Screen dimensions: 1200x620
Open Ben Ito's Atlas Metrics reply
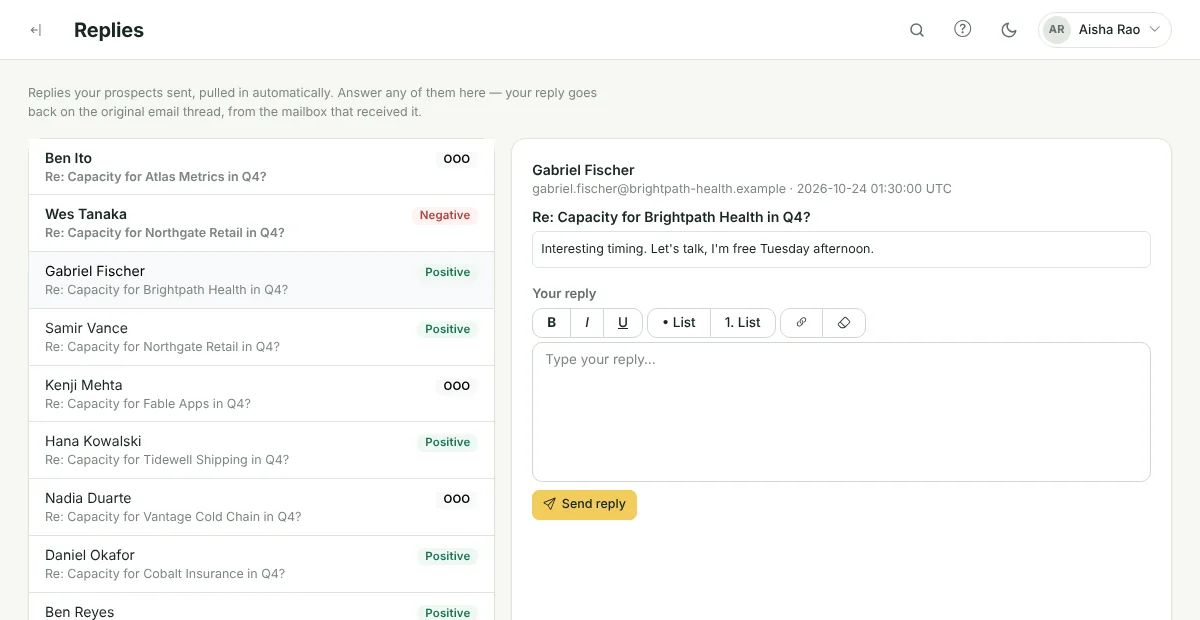[x=261, y=167]
